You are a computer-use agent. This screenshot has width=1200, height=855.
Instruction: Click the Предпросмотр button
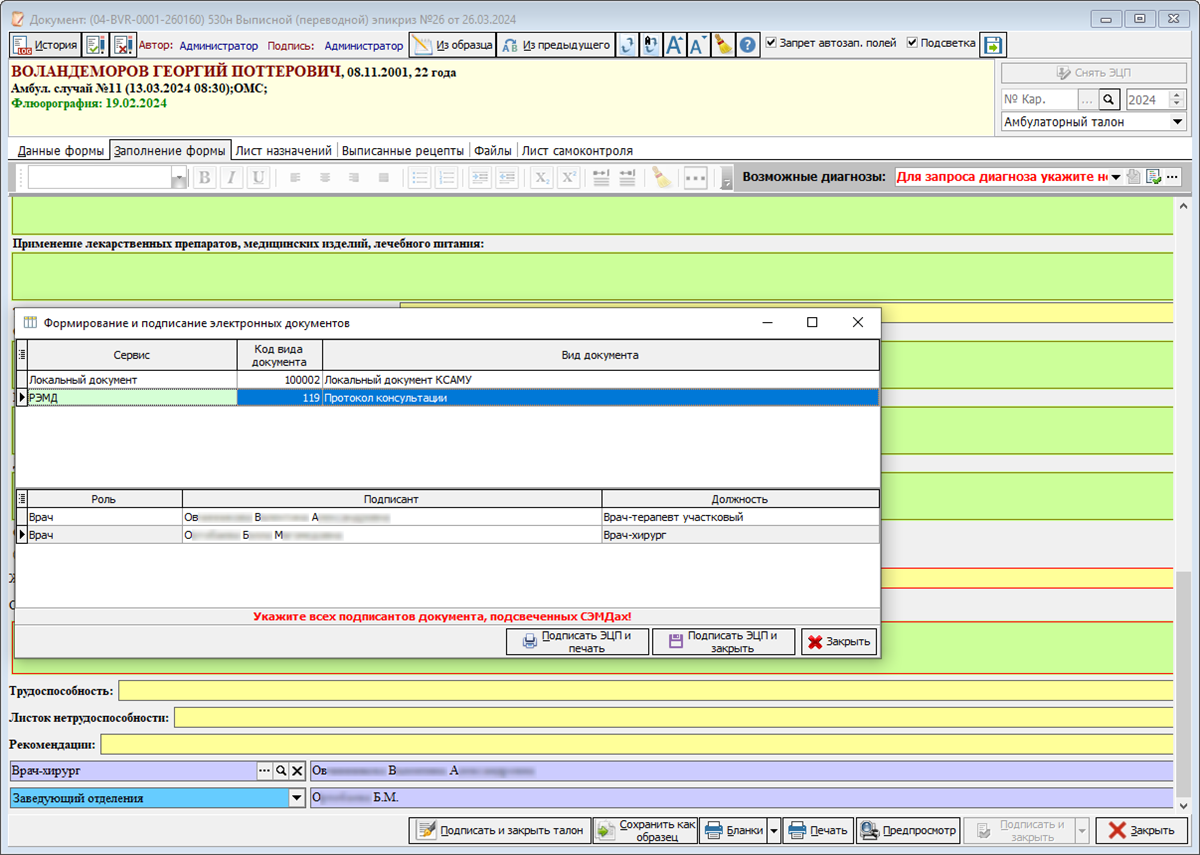coord(907,830)
